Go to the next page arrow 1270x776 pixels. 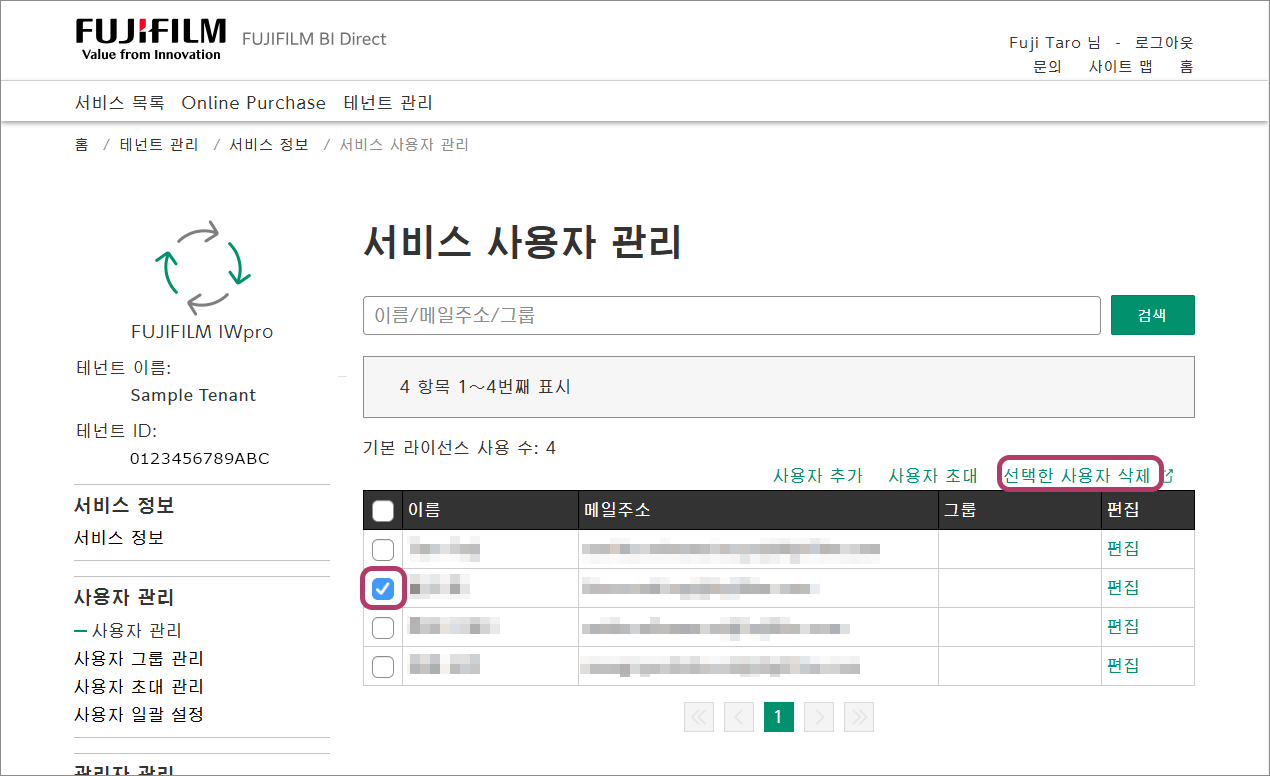click(x=818, y=716)
